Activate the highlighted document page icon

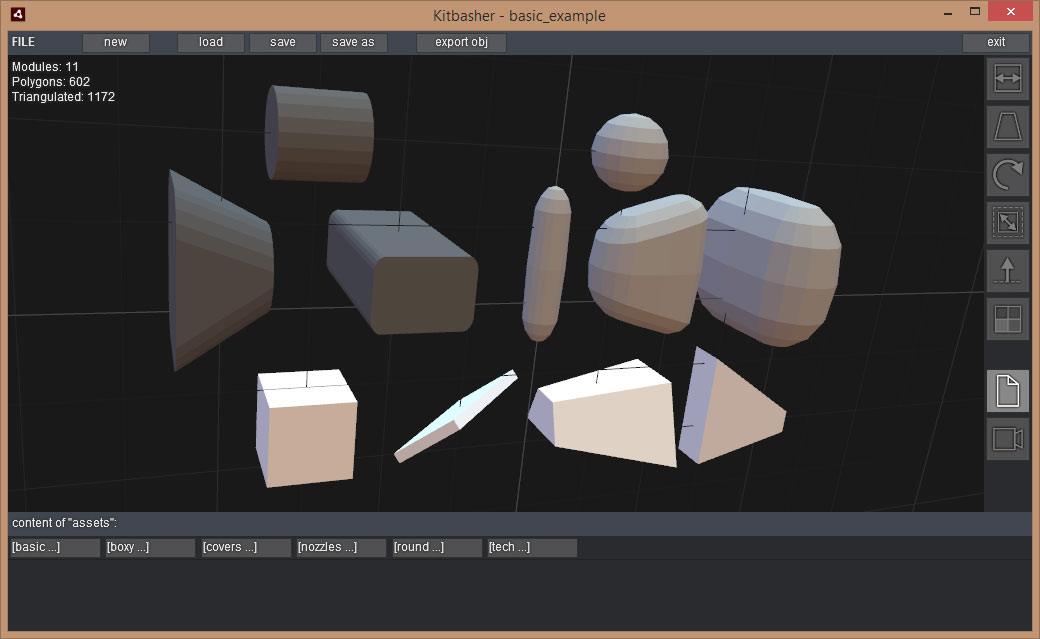pos(1007,391)
